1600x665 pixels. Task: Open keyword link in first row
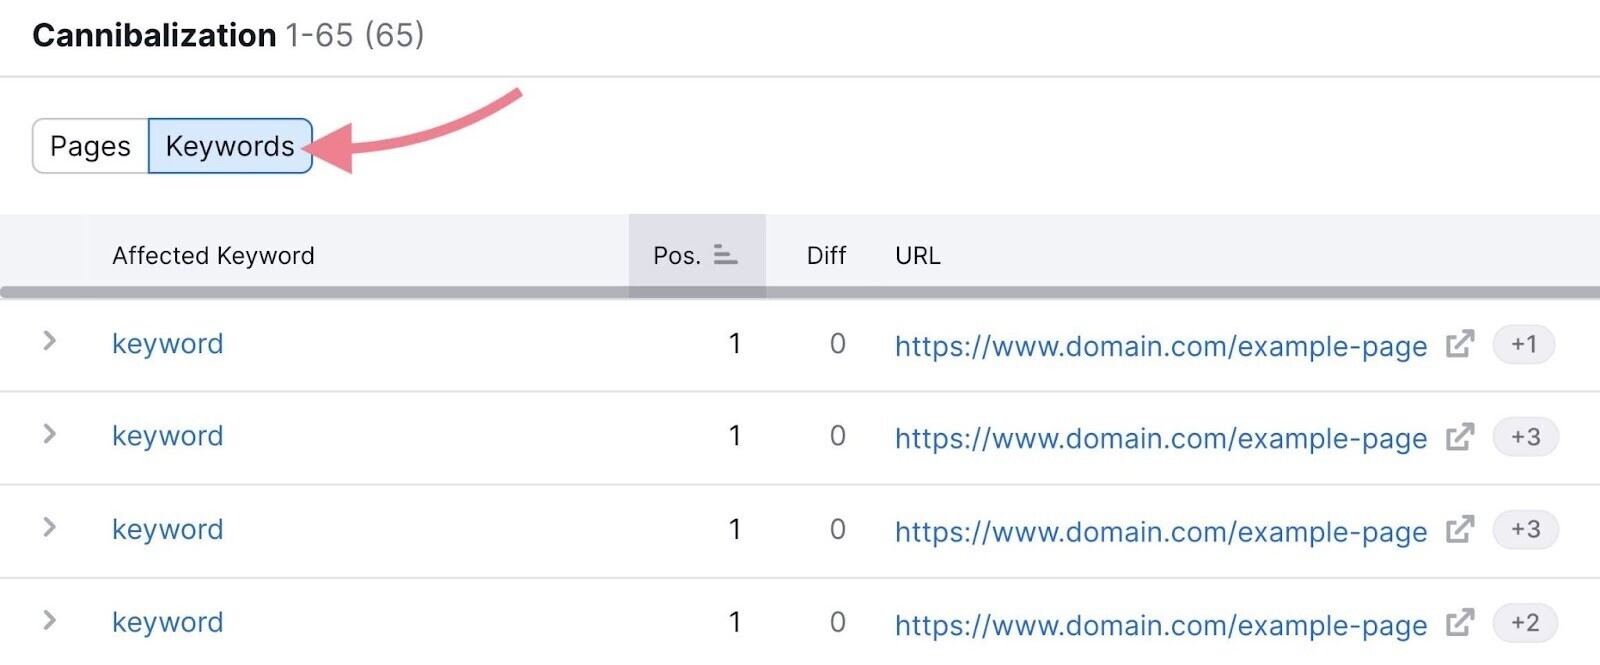[167, 344]
